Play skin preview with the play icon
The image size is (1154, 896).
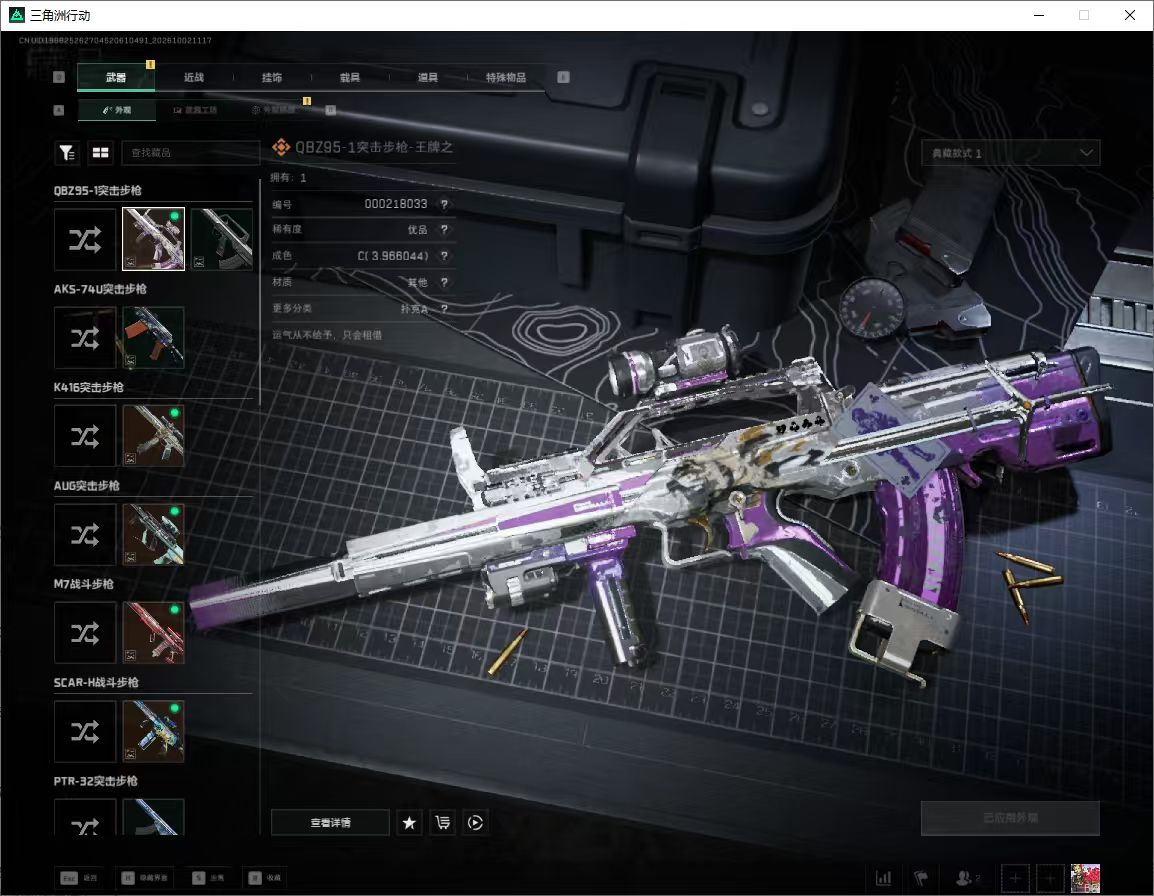475,822
